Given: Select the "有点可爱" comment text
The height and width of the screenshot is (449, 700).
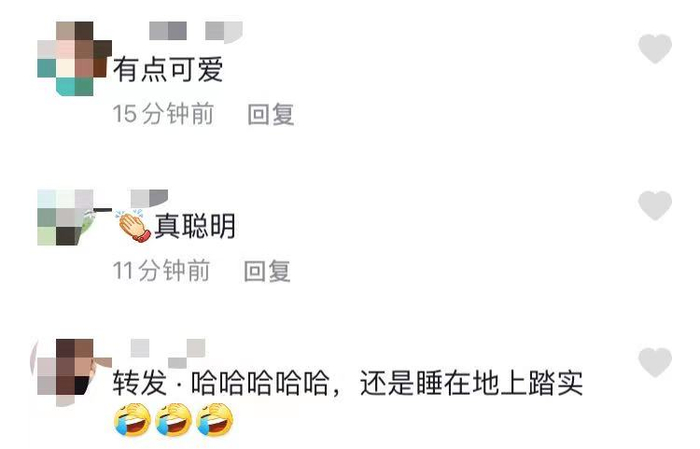Looking at the screenshot, I should click(168, 70).
